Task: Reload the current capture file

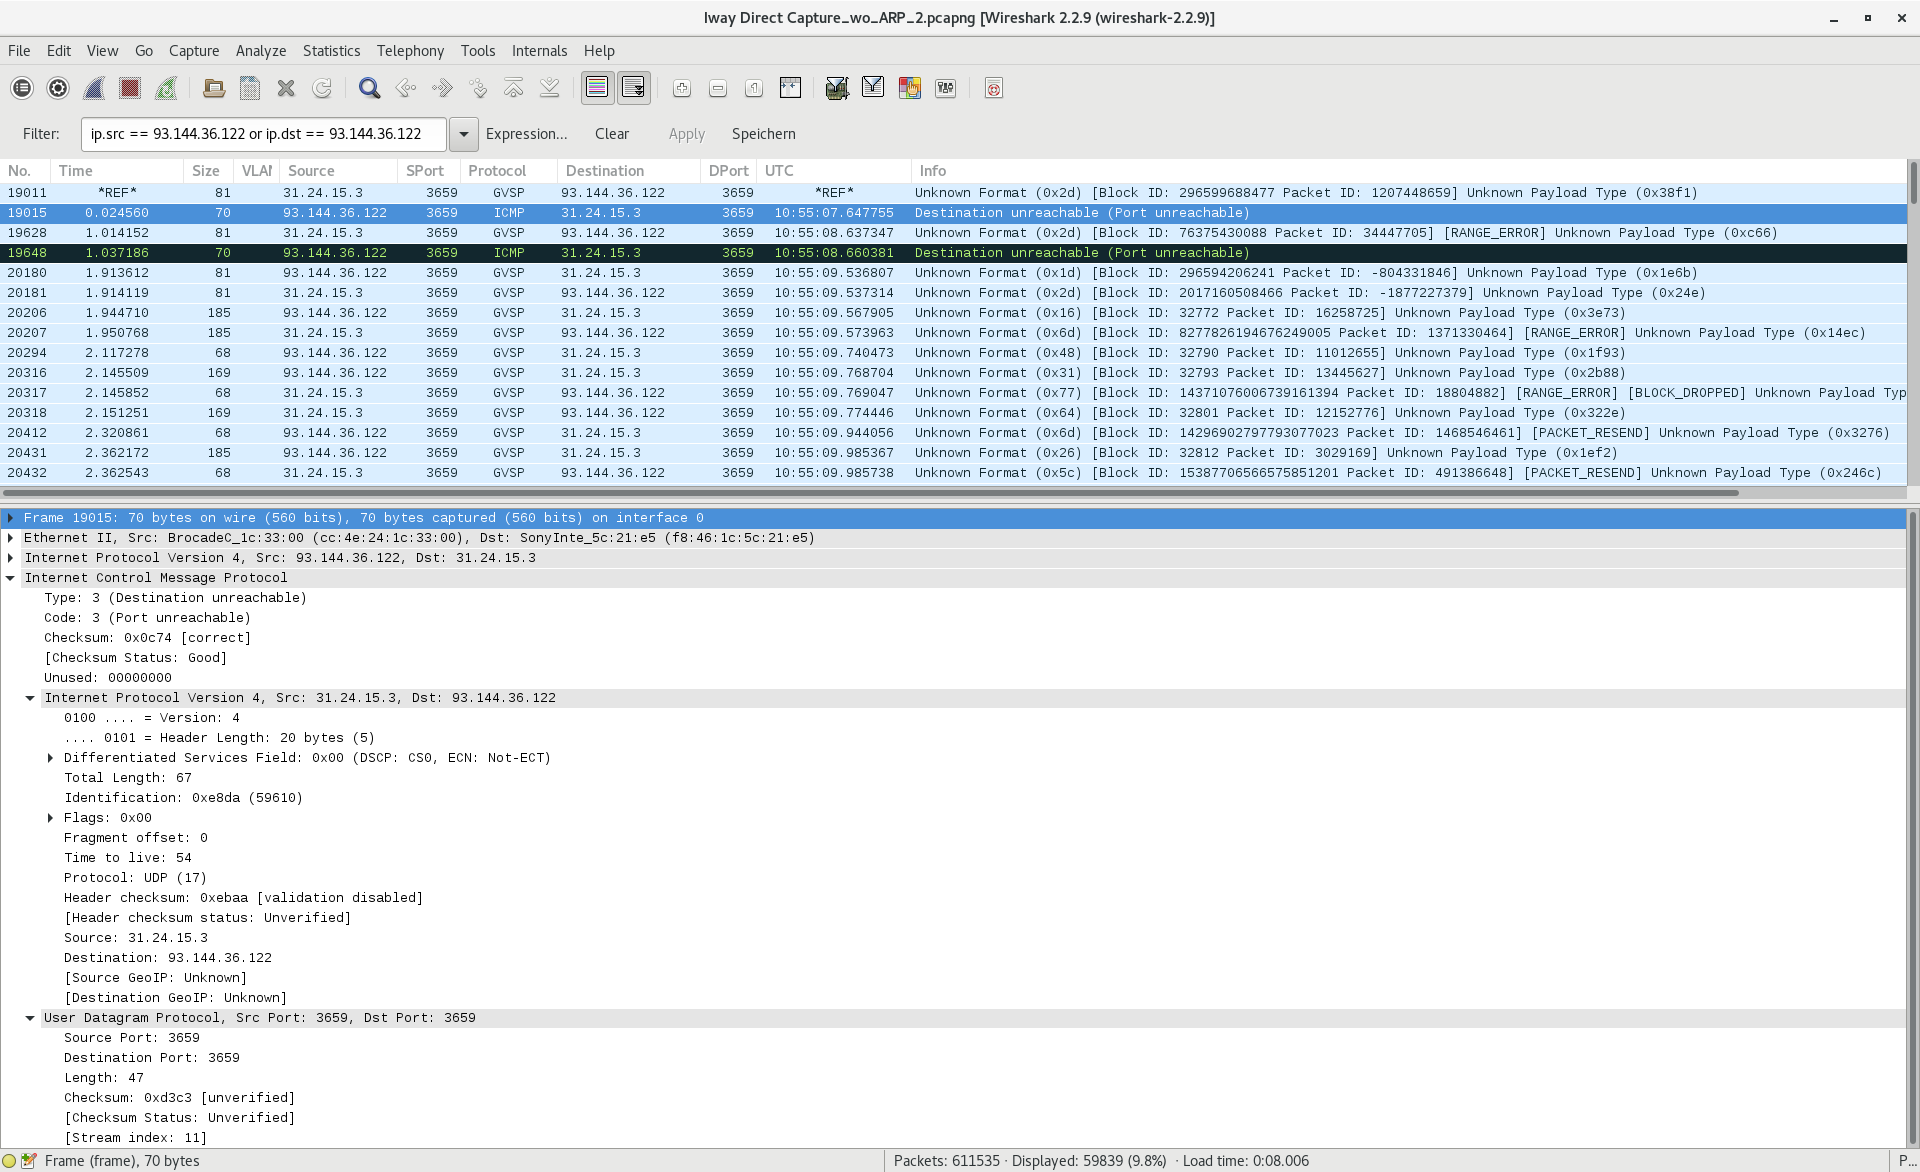Action: [x=322, y=88]
